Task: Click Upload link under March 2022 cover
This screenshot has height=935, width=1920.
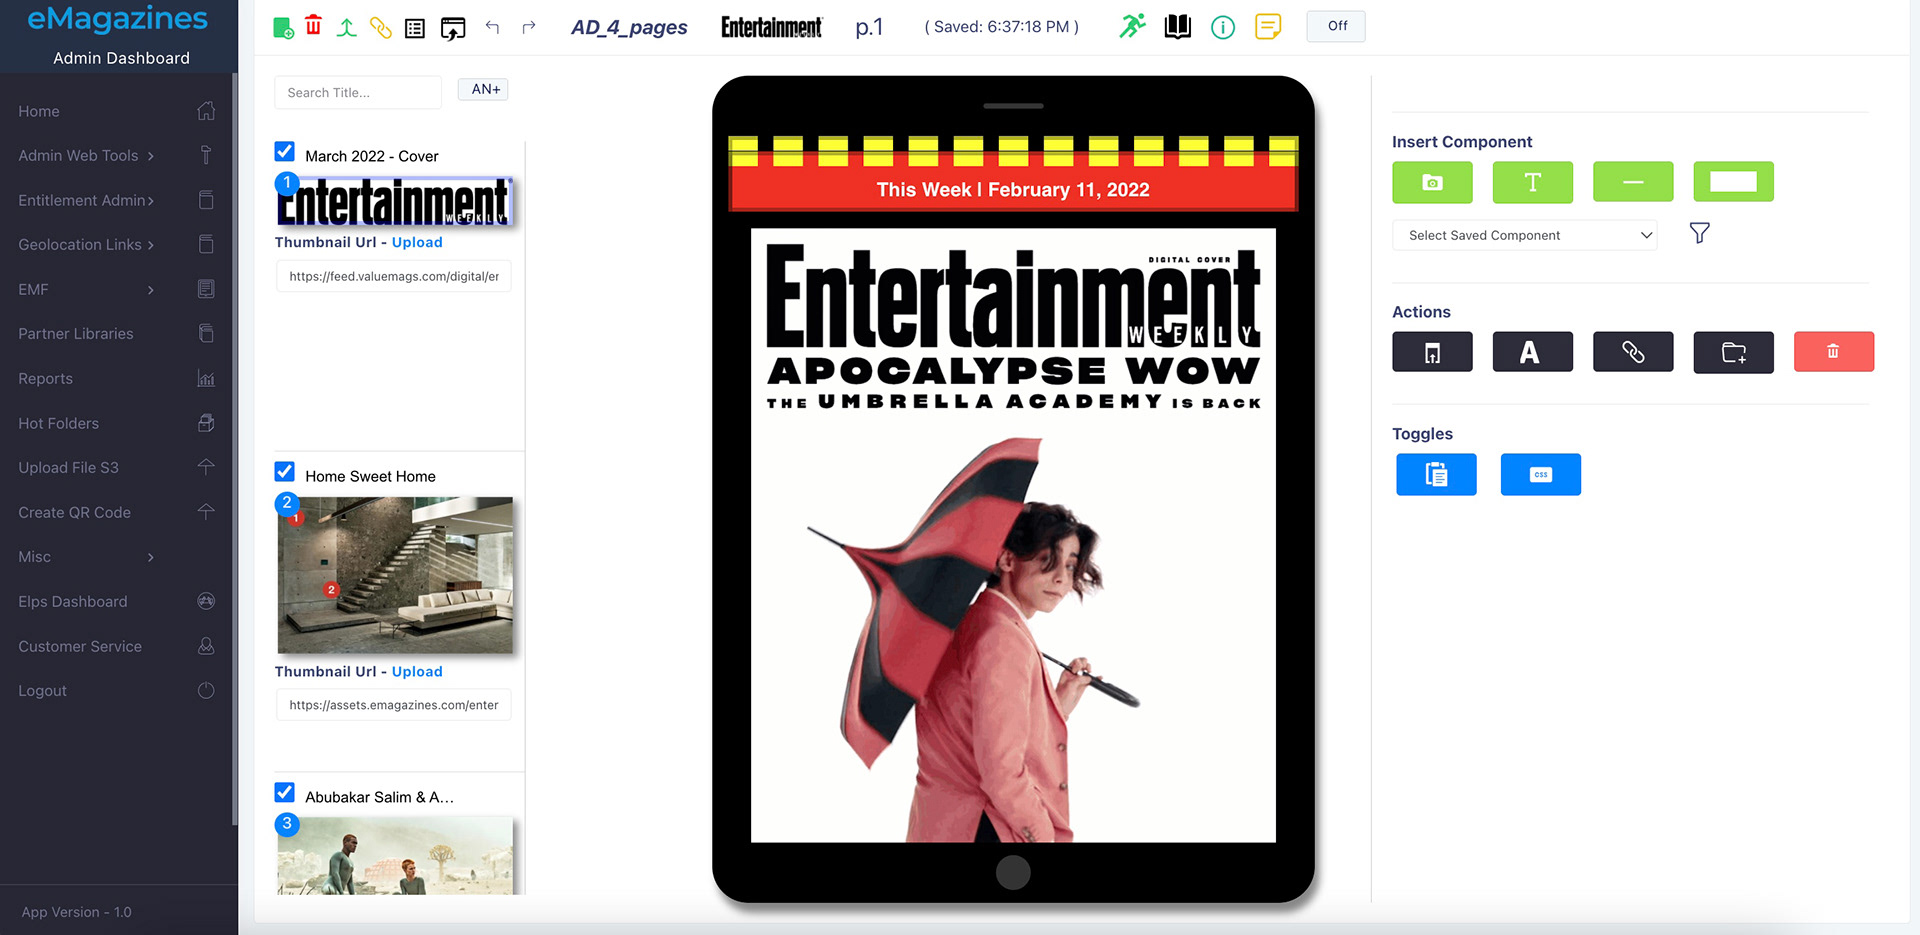Action: click(x=417, y=242)
